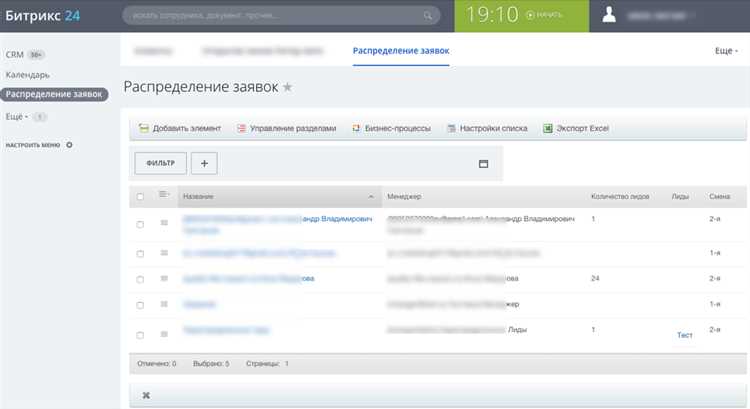
Task: Open action menu for row with Тест
Action: click(164, 334)
